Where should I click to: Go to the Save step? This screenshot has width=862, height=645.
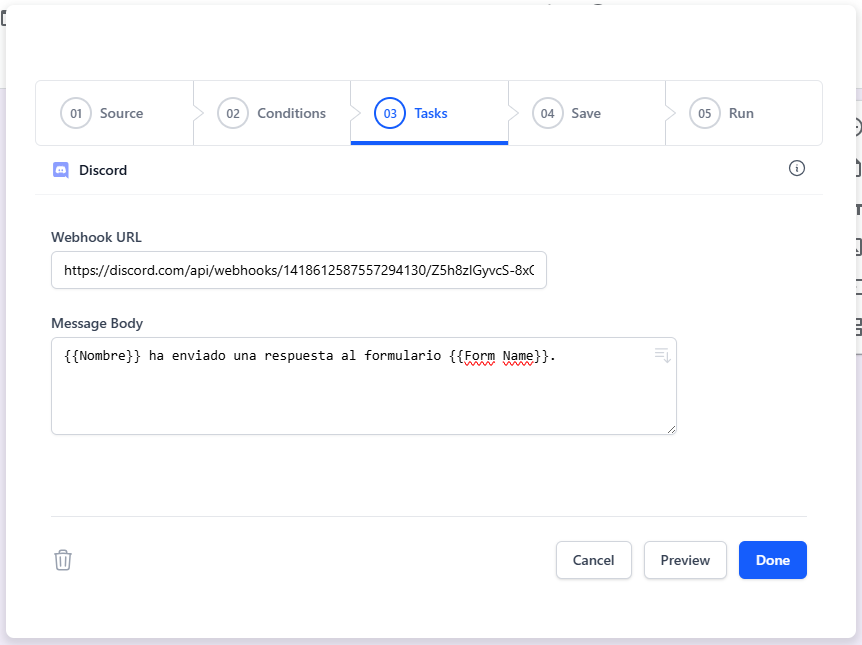pos(586,113)
